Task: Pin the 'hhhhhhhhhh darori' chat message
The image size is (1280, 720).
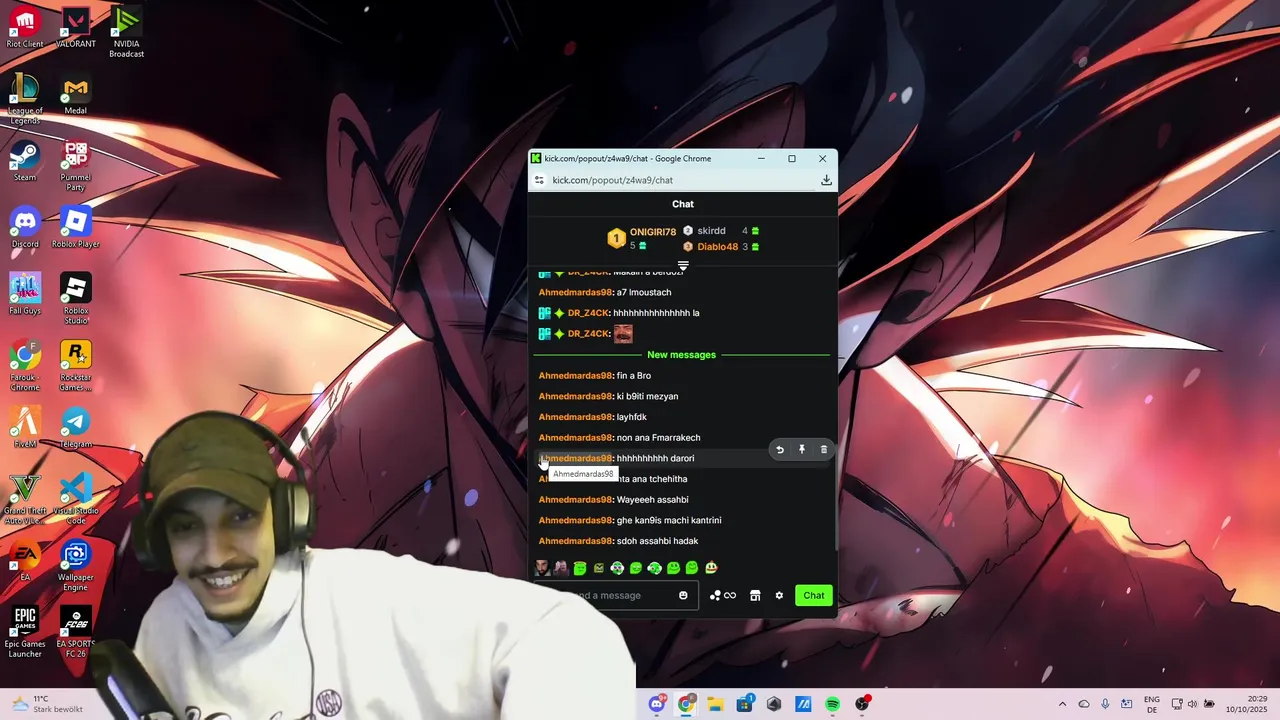Action: [x=802, y=450]
